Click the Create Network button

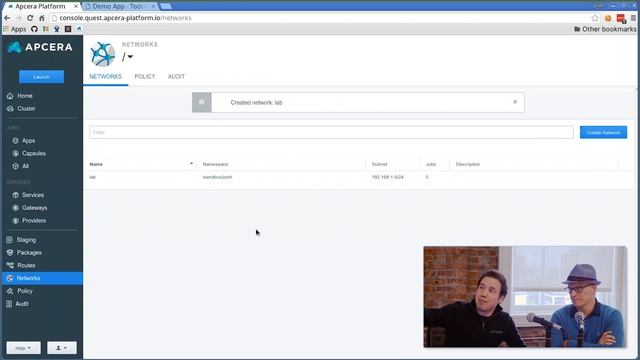tap(603, 132)
